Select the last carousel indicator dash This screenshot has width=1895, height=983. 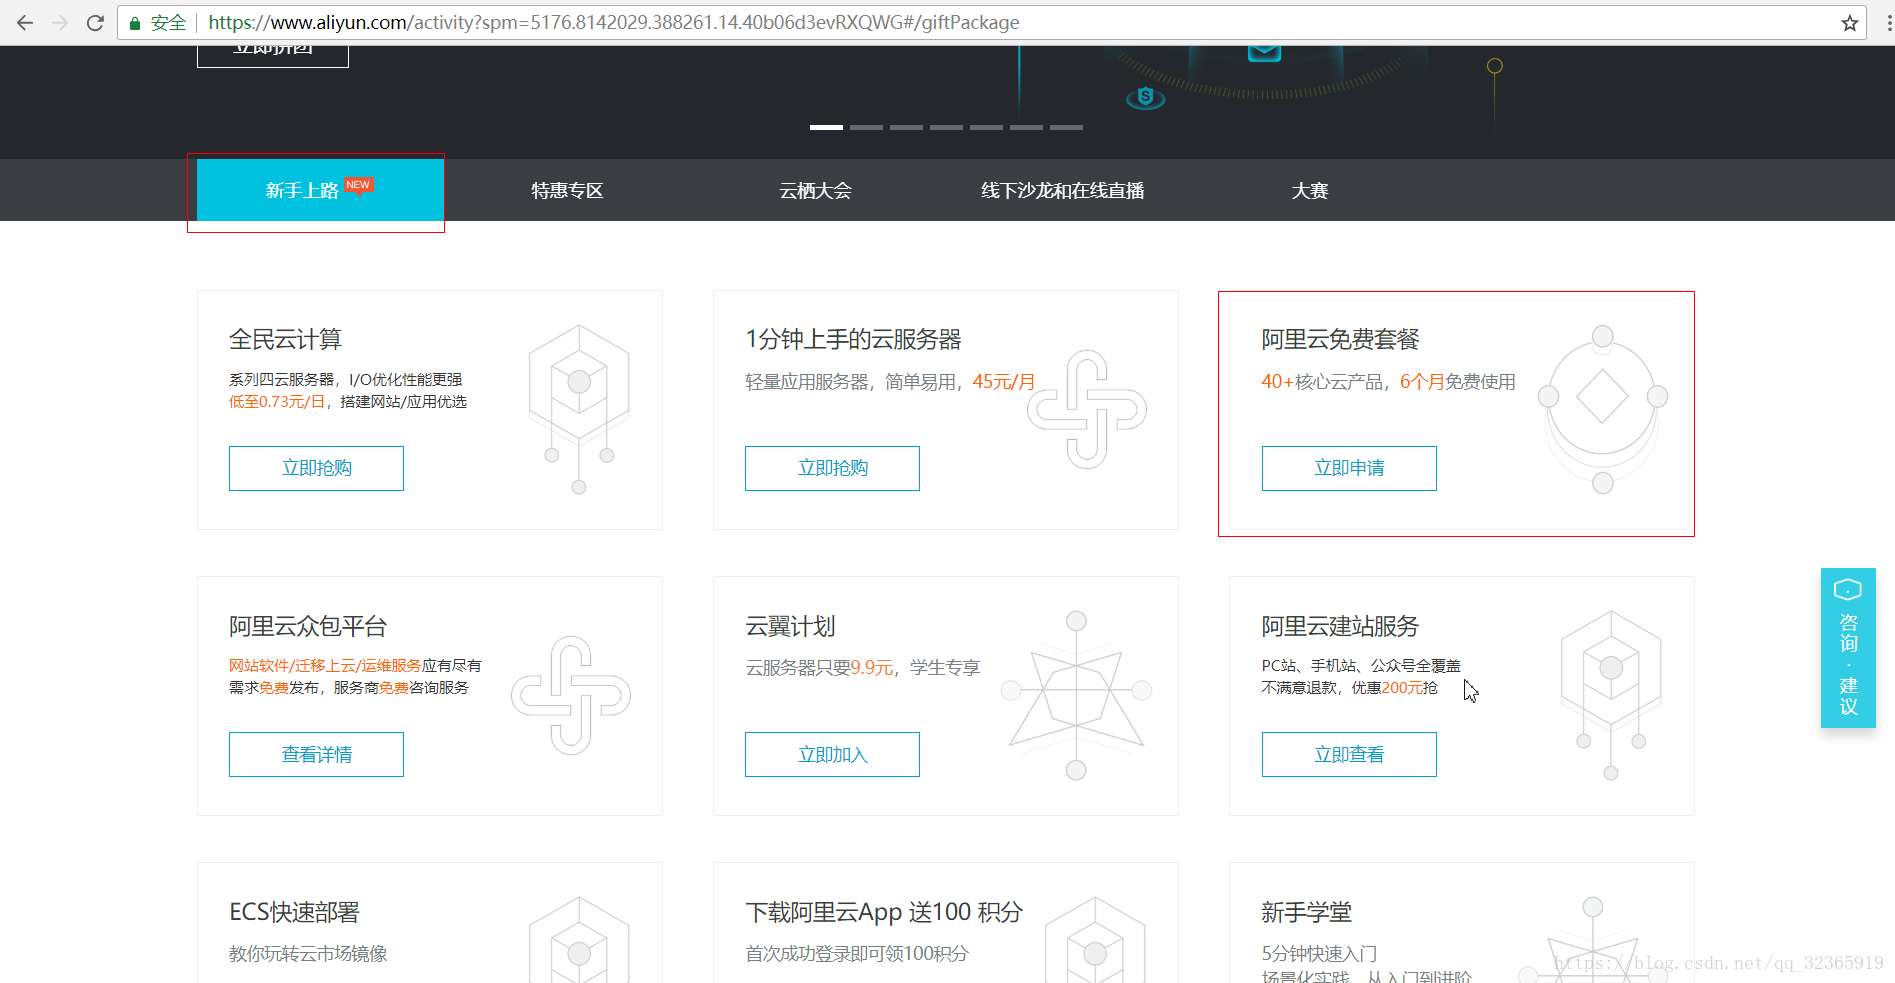(1066, 127)
